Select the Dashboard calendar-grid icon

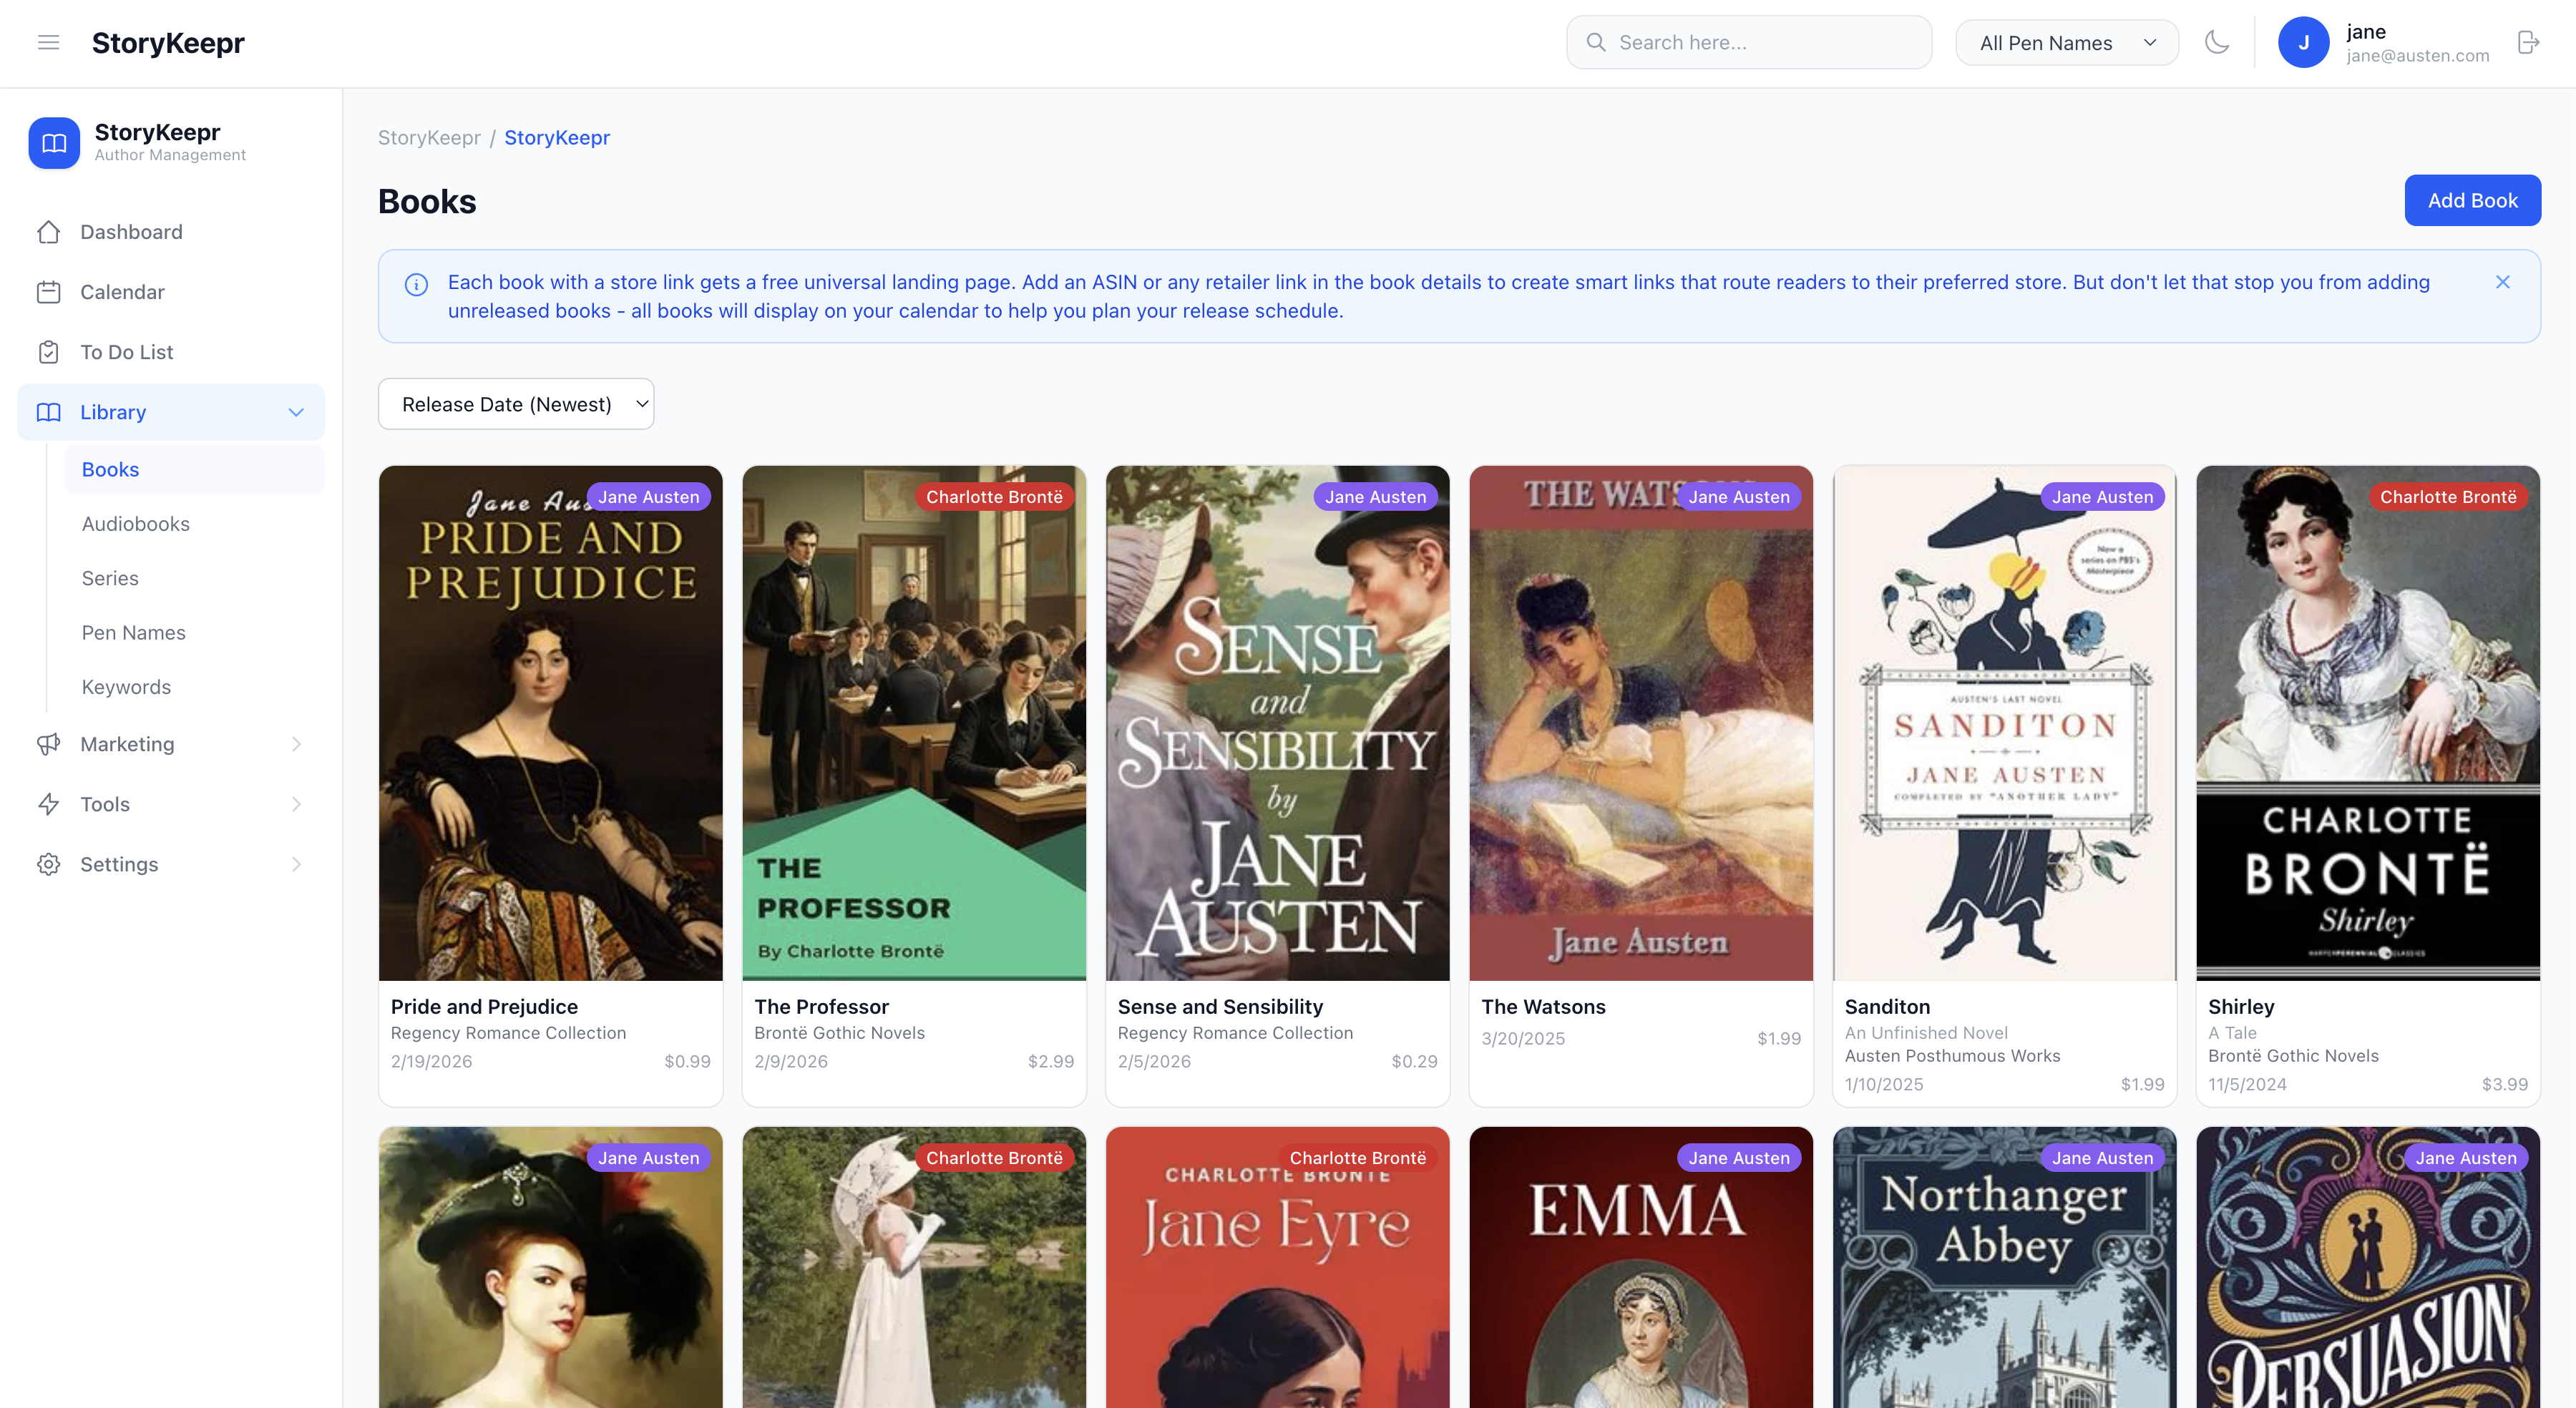tap(50, 231)
